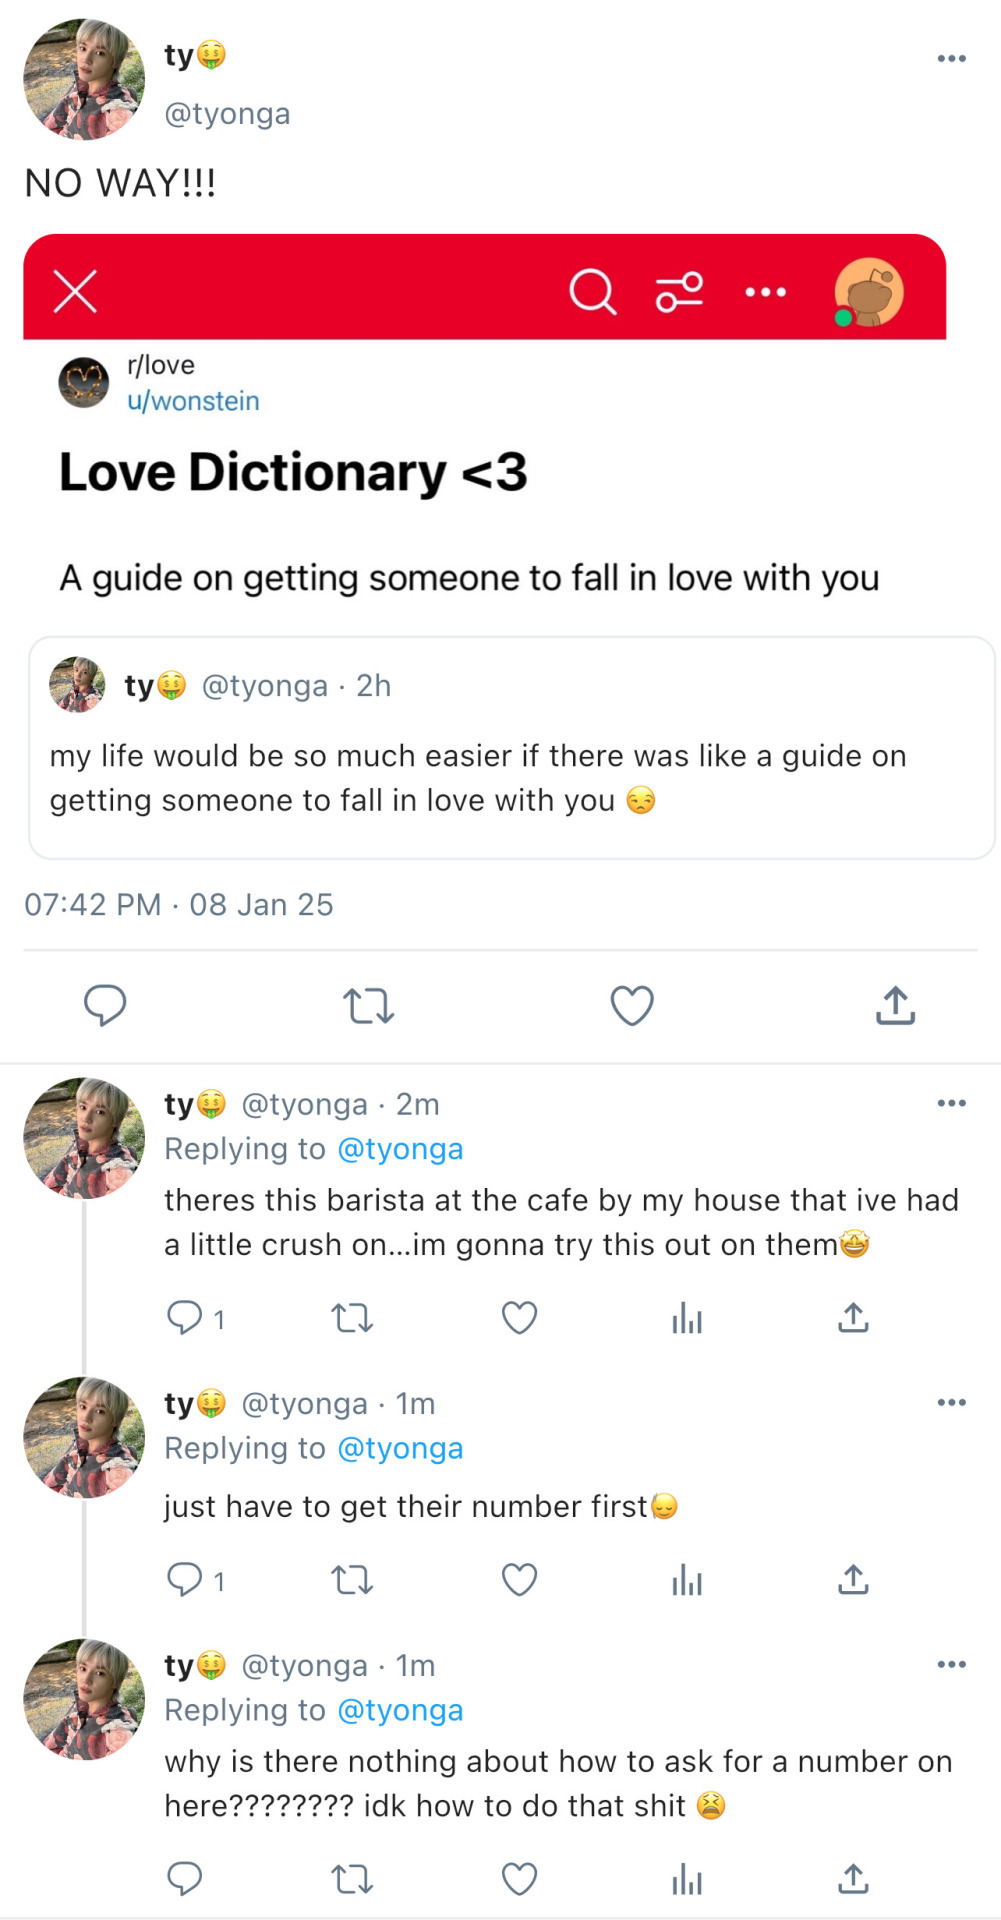The width and height of the screenshot is (1001, 1920).
Task: Tap the Reddit search magnifier icon
Action: 592,292
